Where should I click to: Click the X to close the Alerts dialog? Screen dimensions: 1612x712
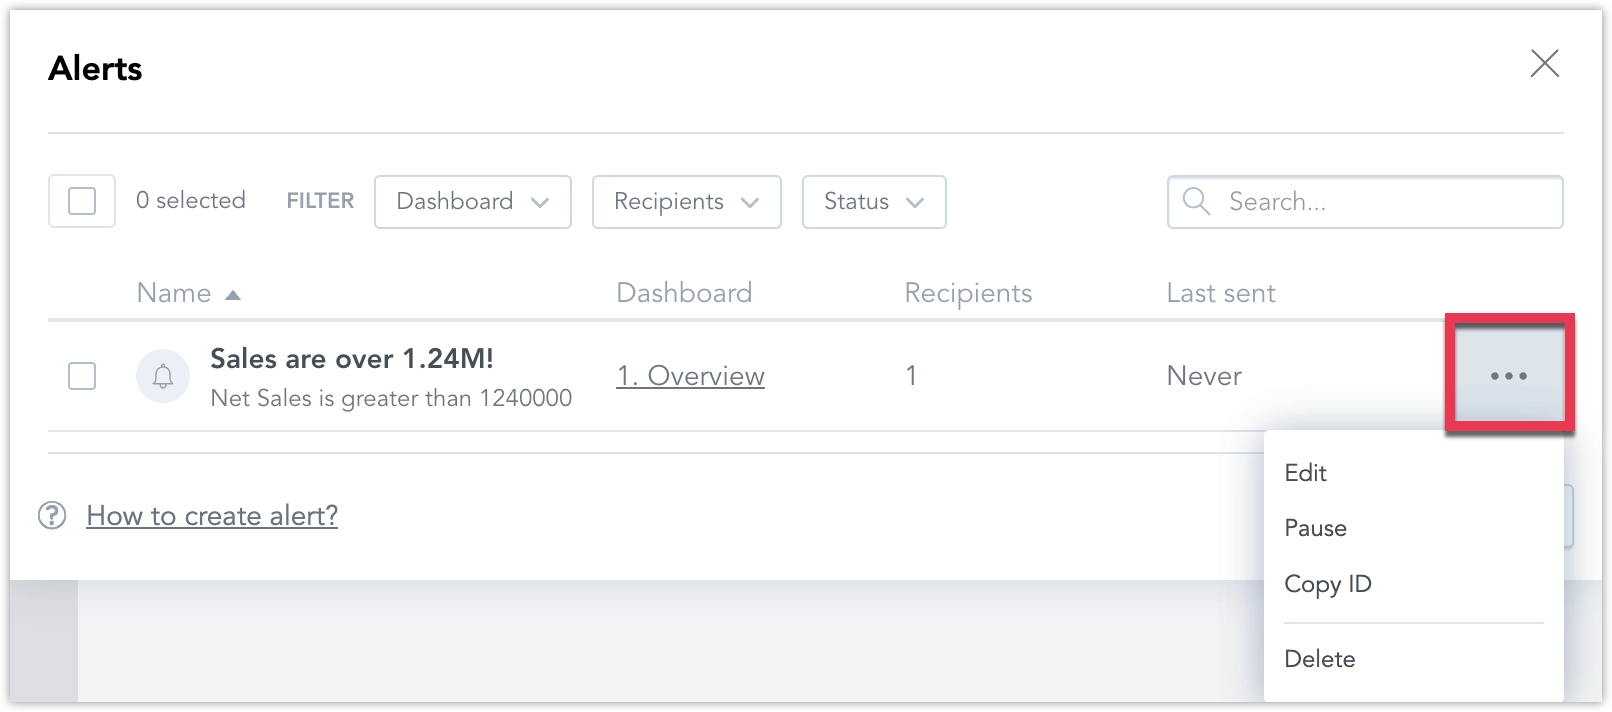pos(1545,64)
